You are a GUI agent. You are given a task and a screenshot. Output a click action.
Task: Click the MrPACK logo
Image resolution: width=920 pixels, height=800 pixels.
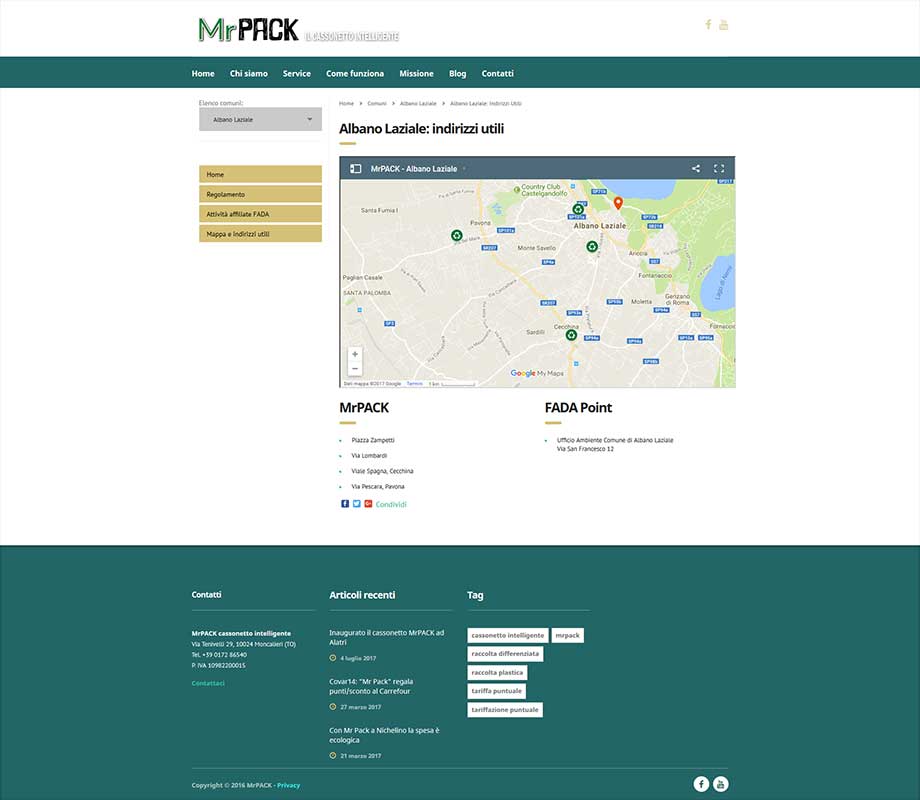[x=298, y=31]
